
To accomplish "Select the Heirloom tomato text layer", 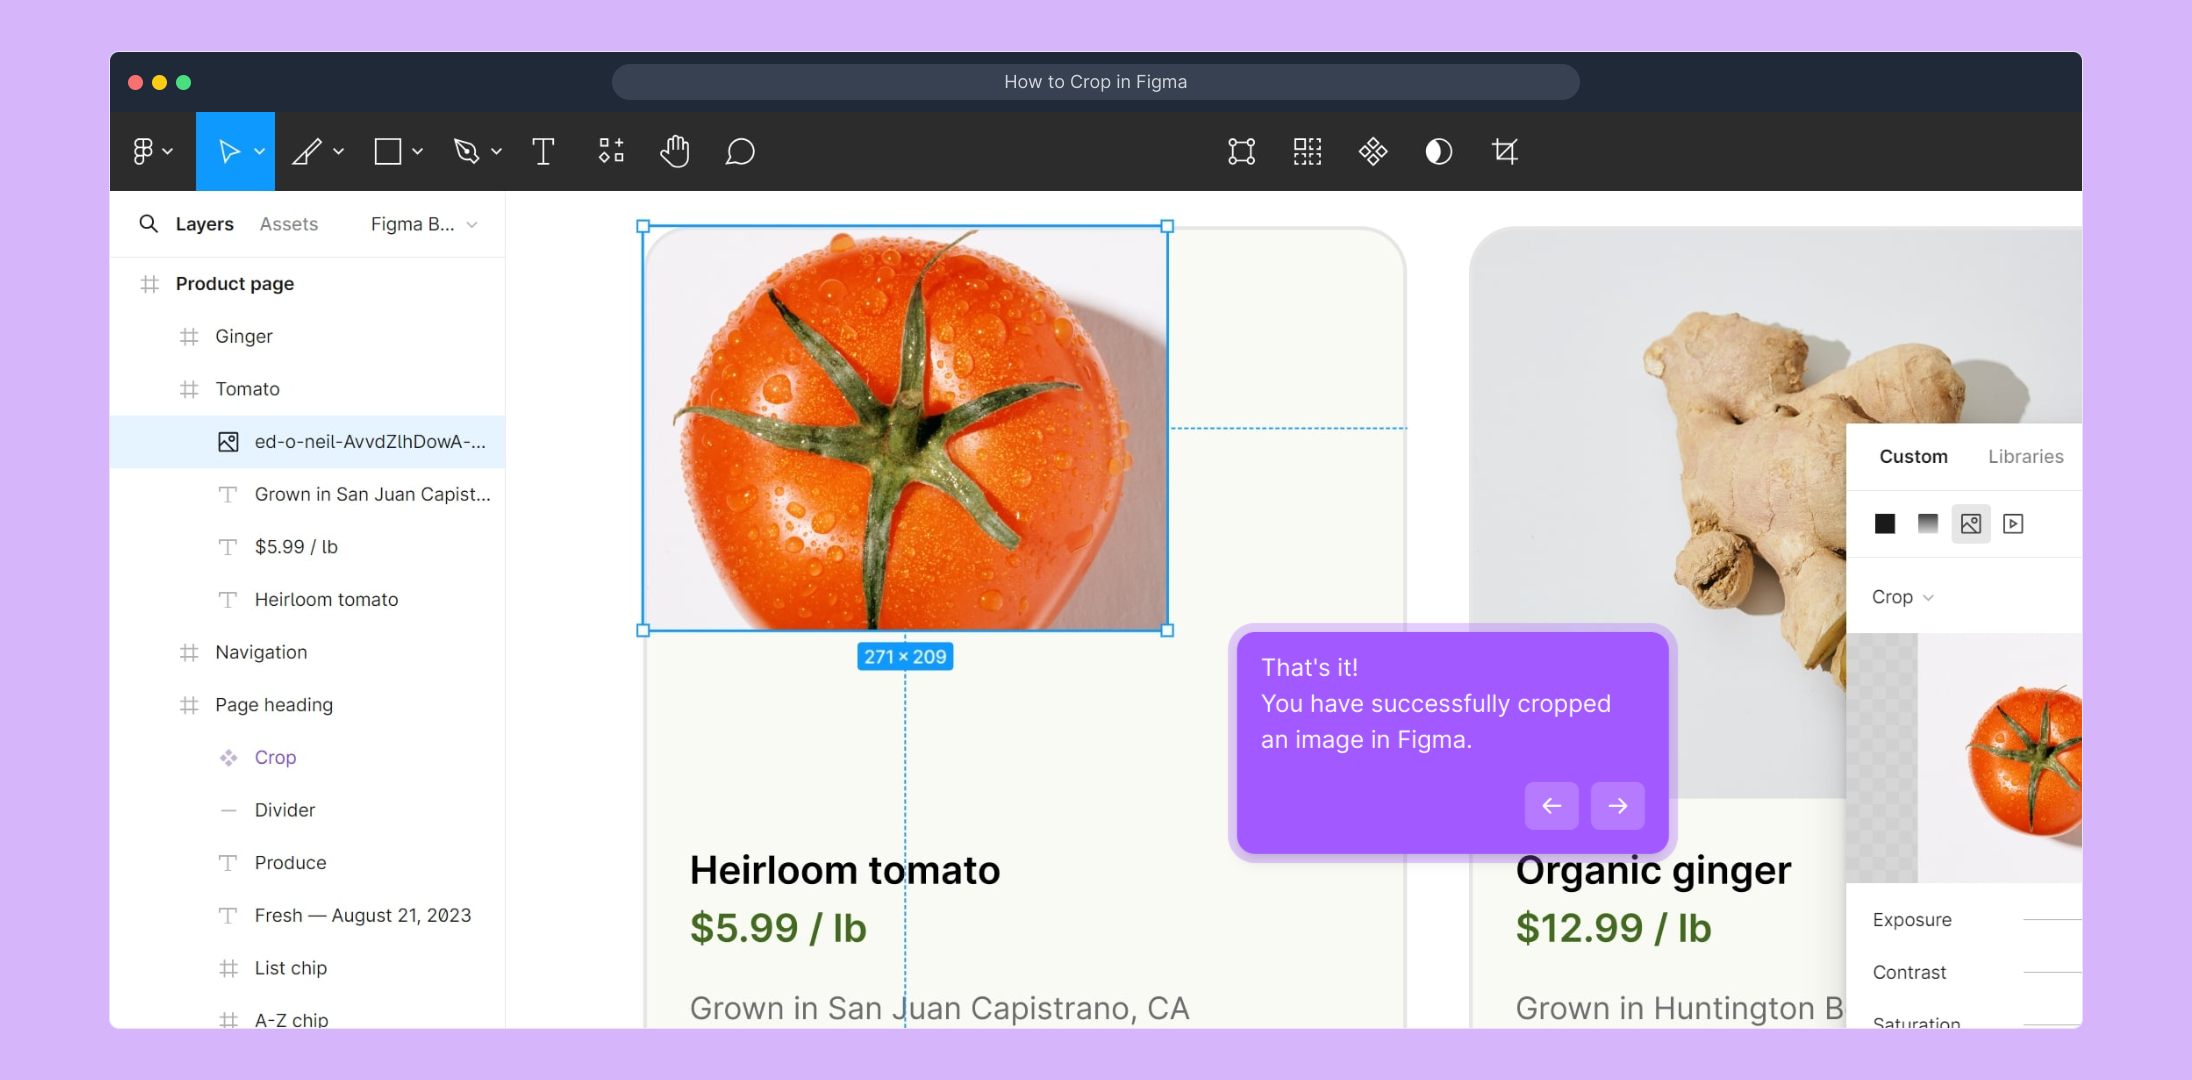I will pyautogui.click(x=326, y=600).
